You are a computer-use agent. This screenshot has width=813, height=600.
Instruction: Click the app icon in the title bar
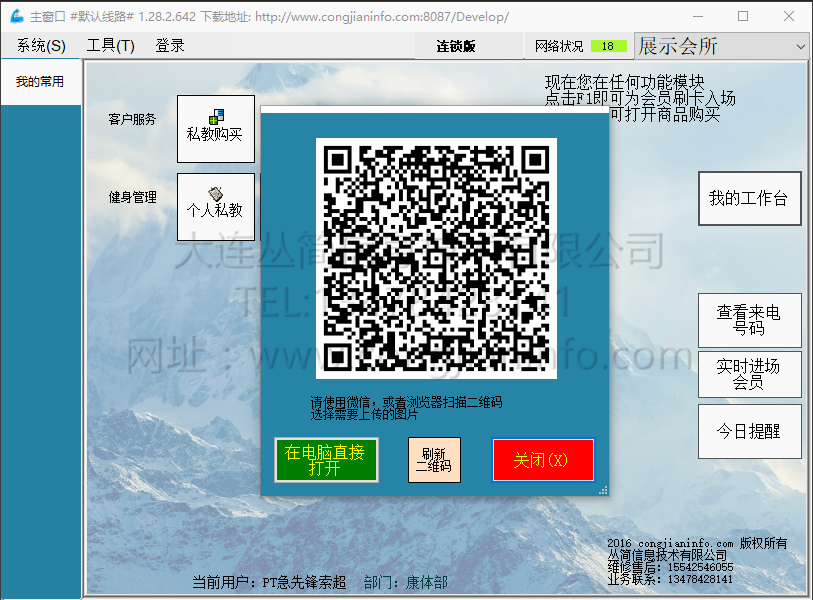(x=17, y=16)
